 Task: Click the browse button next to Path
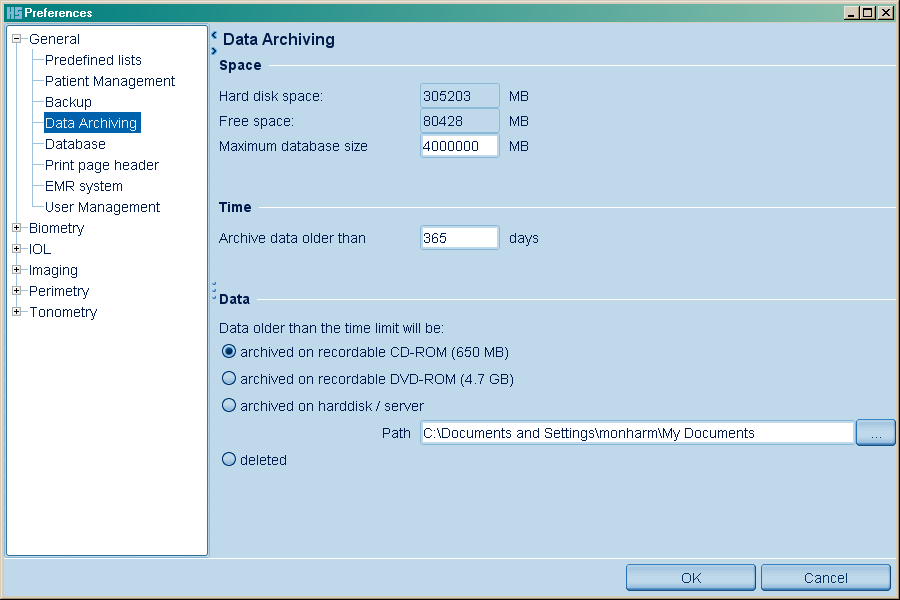[x=875, y=433]
